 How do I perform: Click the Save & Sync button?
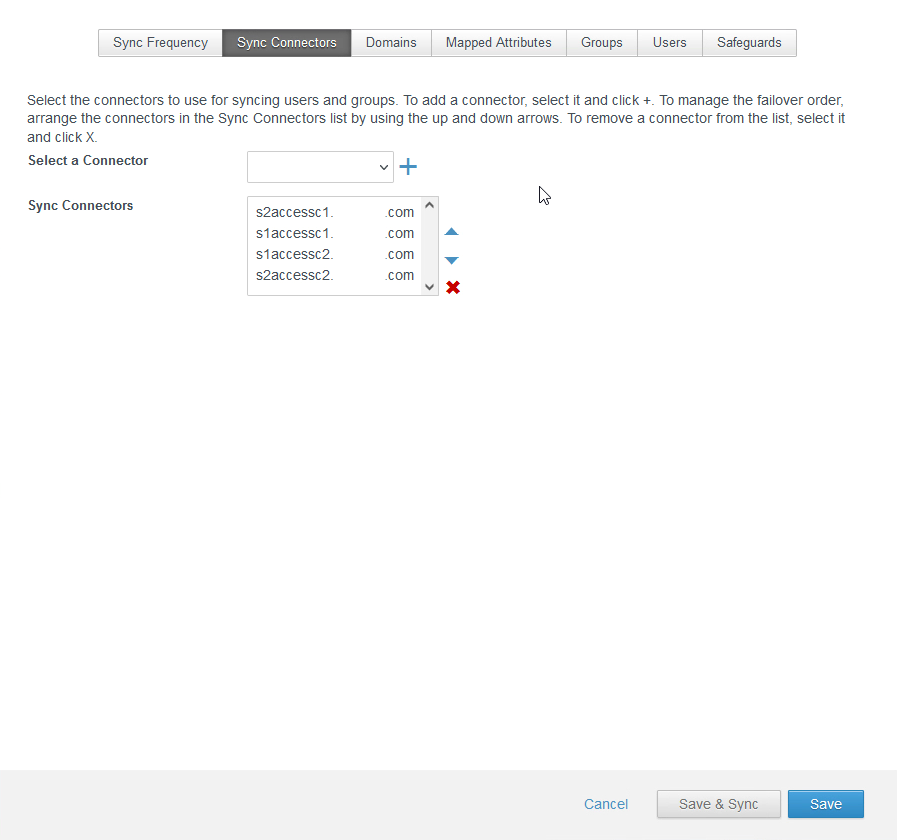(718, 804)
